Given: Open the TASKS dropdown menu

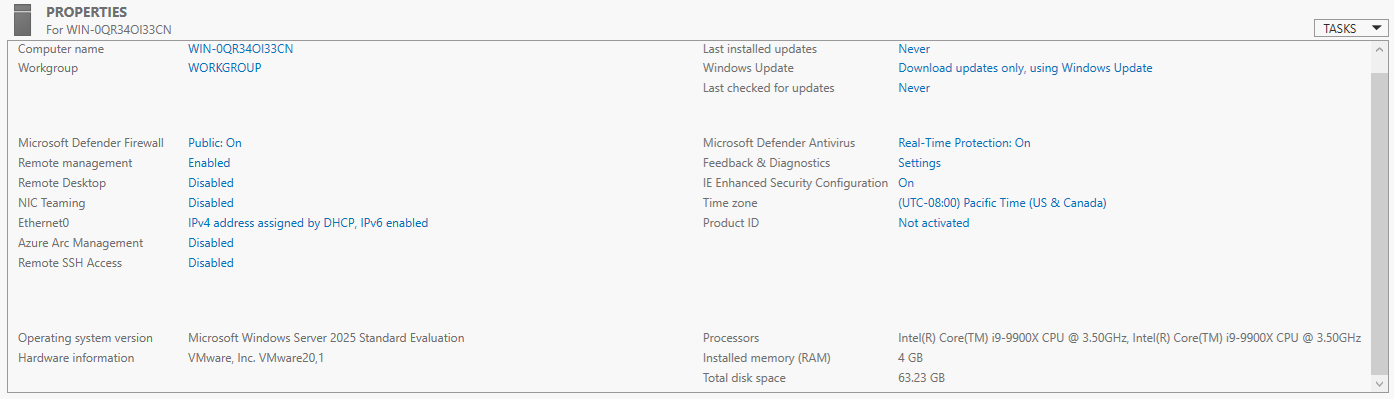Looking at the screenshot, I should 1351,29.
